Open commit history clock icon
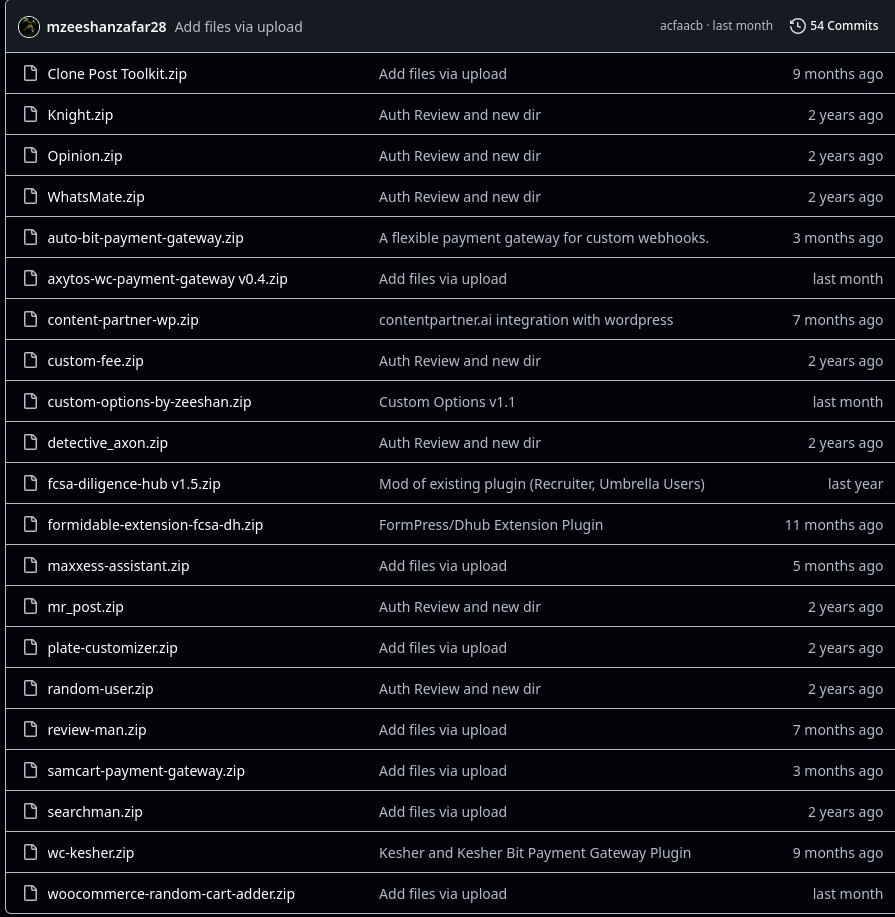 (797, 26)
